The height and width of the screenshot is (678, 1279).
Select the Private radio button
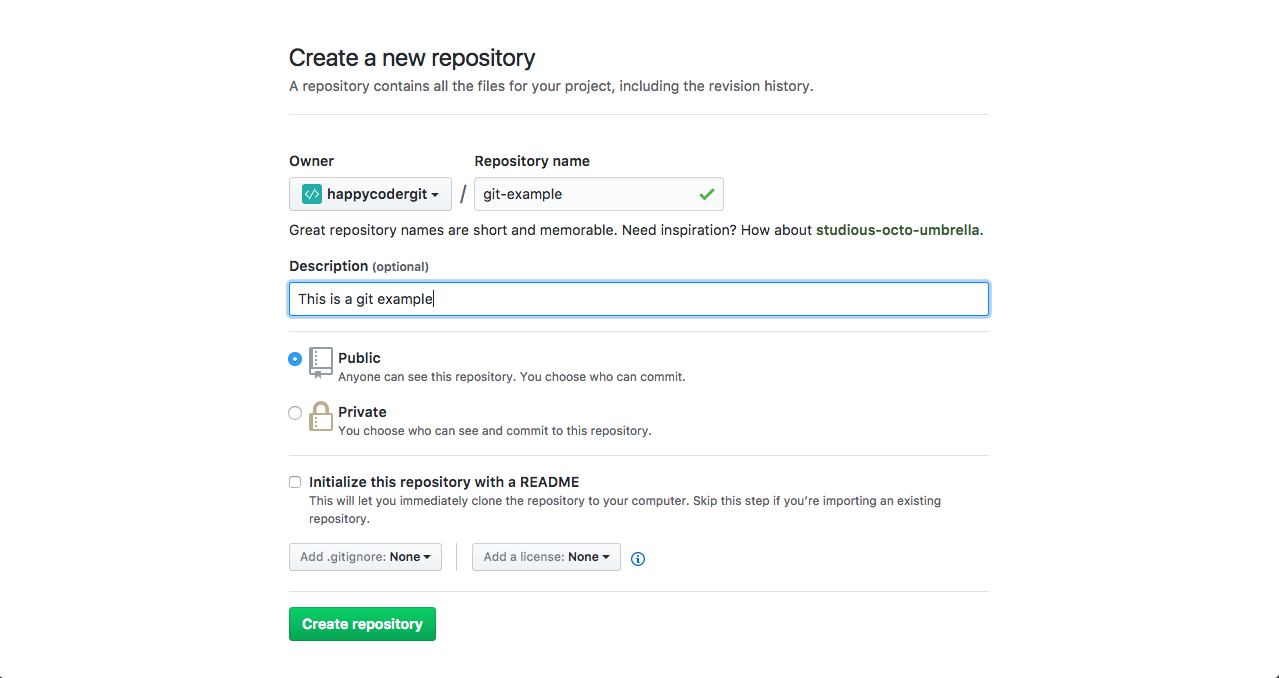[x=295, y=413]
